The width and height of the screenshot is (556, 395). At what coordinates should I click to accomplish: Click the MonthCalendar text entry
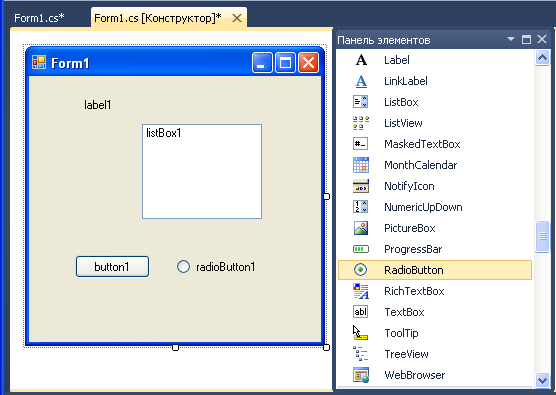coord(421,165)
